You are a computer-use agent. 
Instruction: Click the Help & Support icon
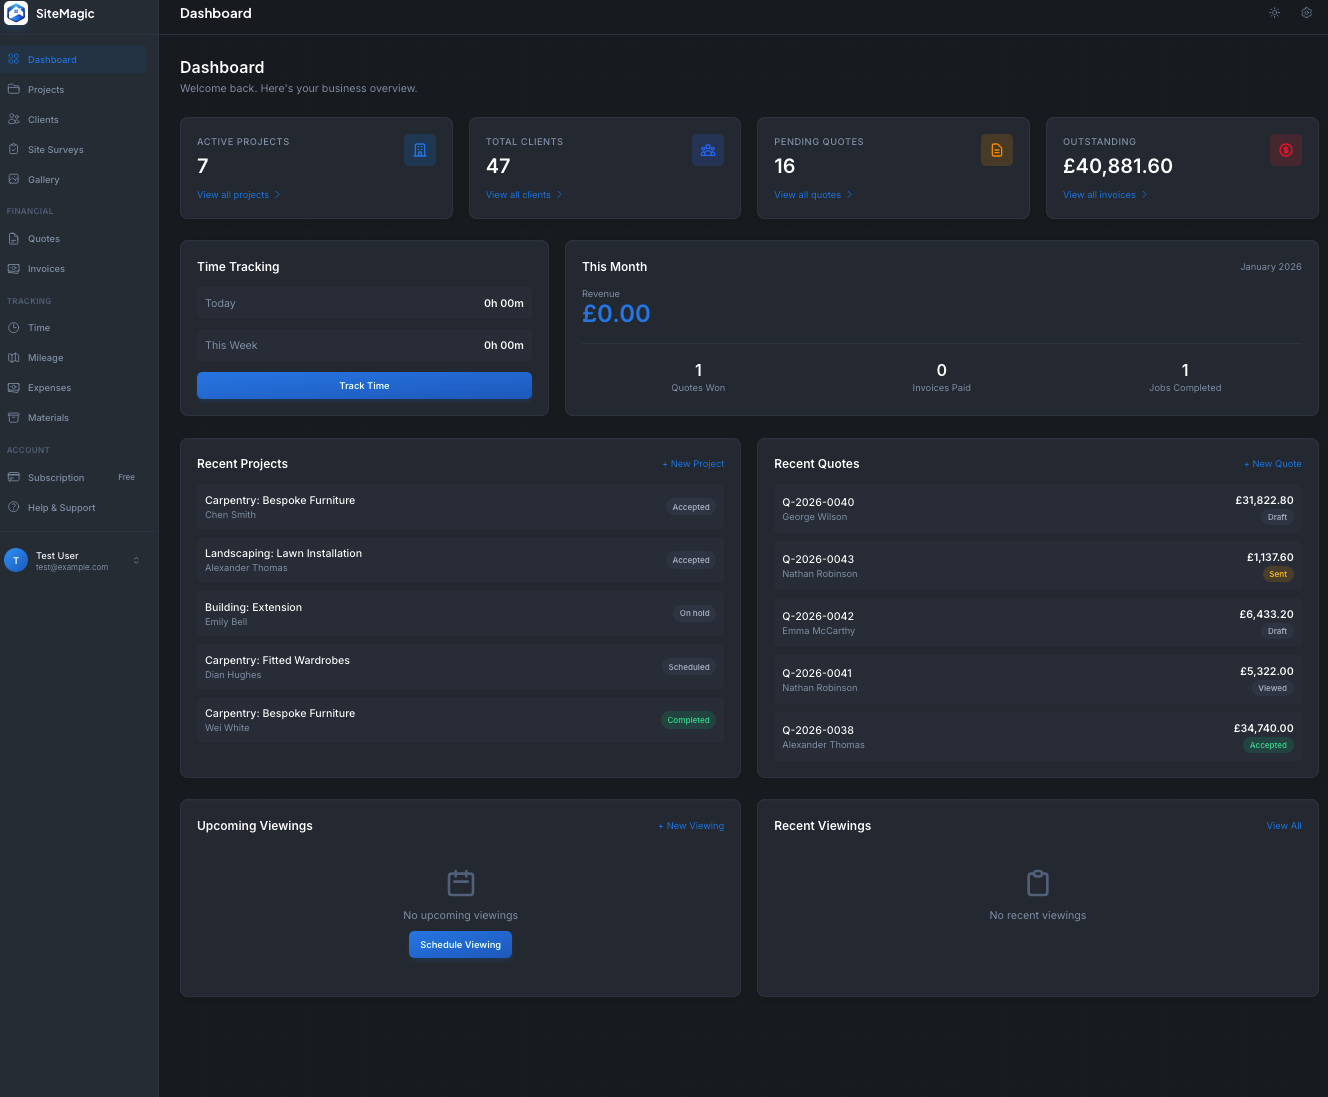pyautogui.click(x=14, y=507)
